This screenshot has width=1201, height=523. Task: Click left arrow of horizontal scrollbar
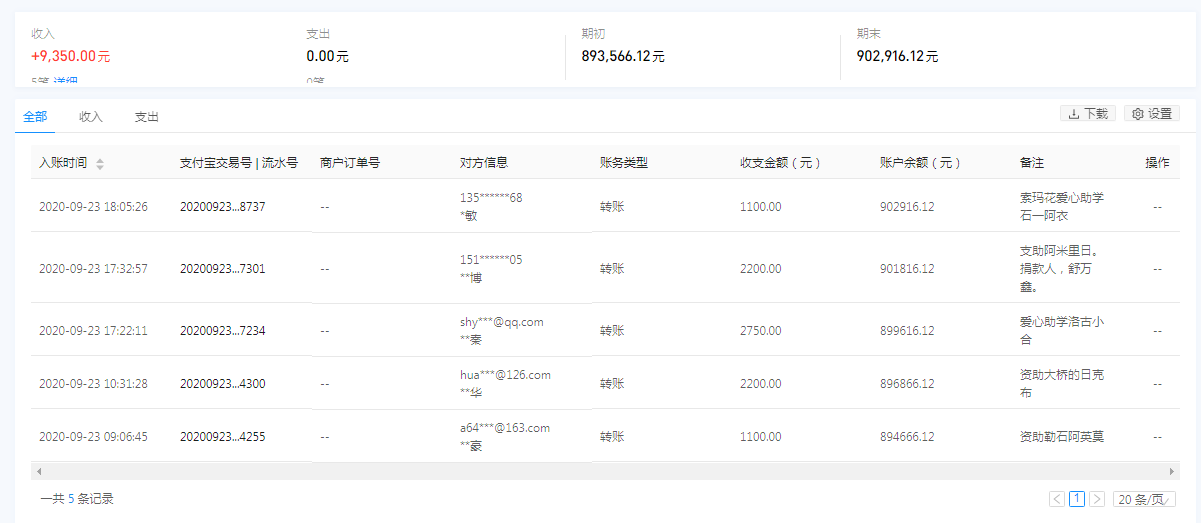[39, 471]
